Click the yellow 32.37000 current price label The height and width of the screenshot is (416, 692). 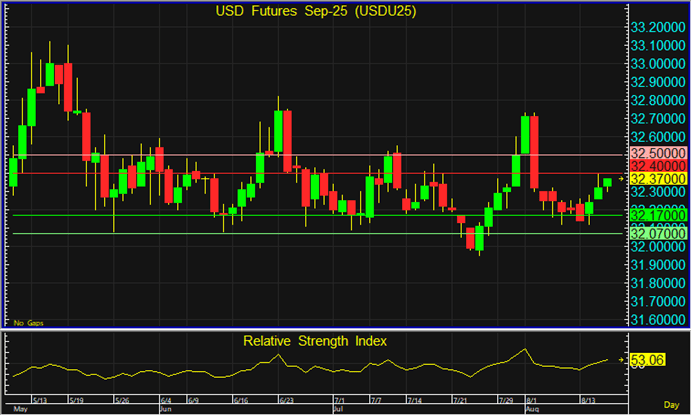(657, 178)
